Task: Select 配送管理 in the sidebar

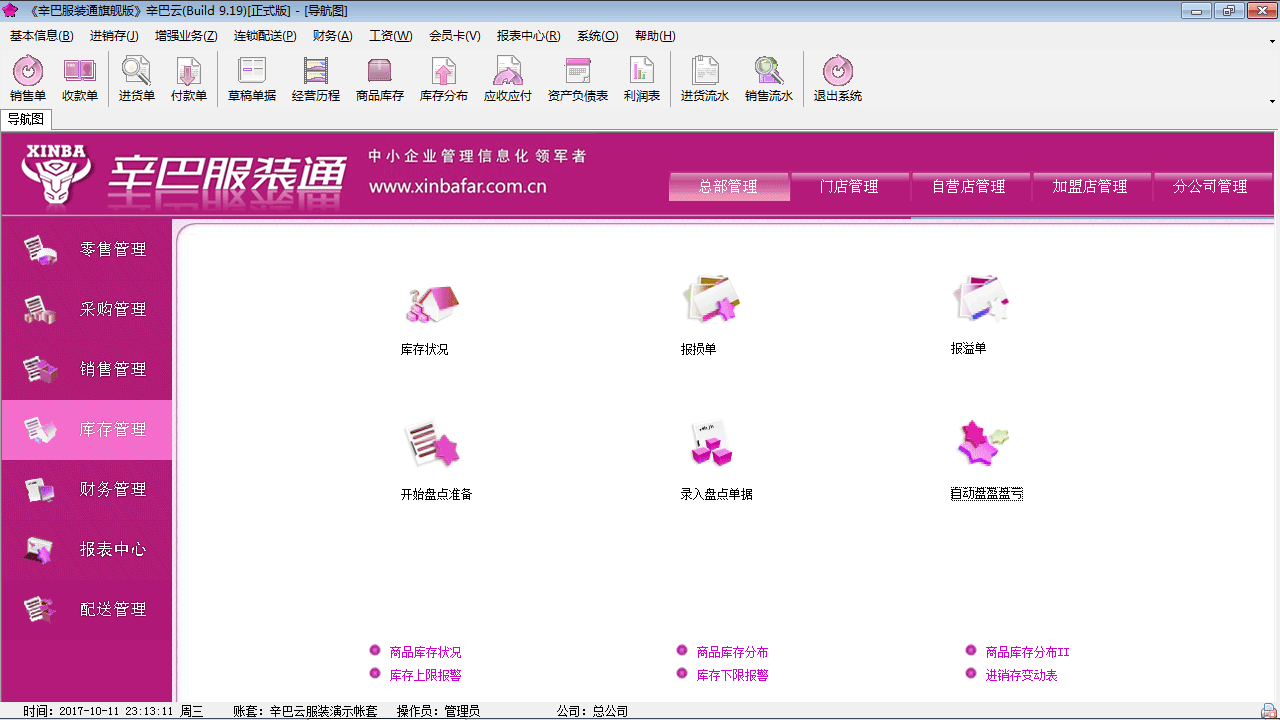Action: pyautogui.click(x=86, y=610)
